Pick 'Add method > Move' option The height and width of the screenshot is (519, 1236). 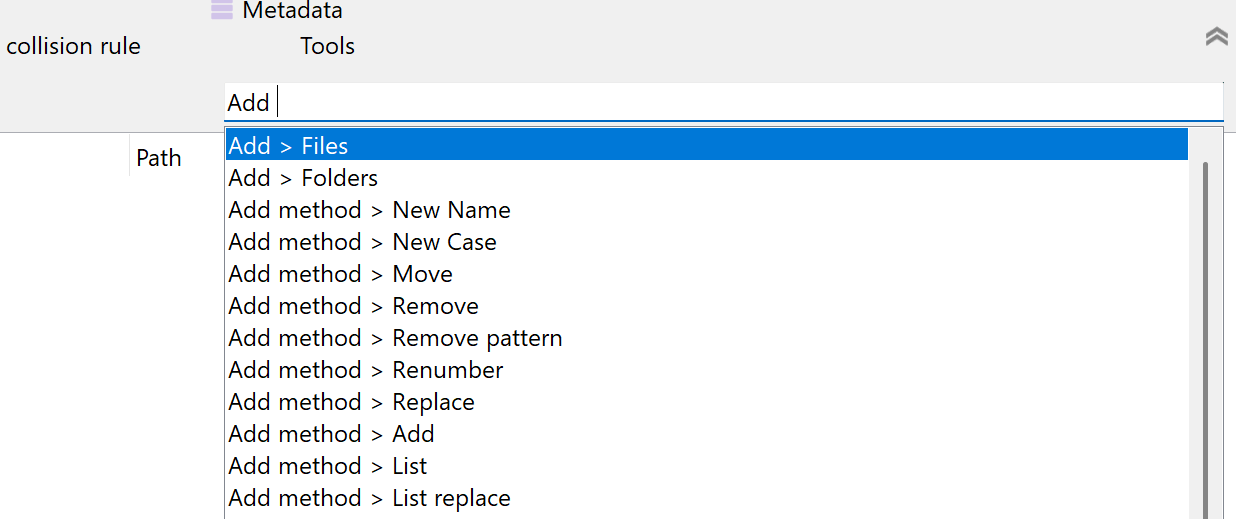(x=340, y=274)
